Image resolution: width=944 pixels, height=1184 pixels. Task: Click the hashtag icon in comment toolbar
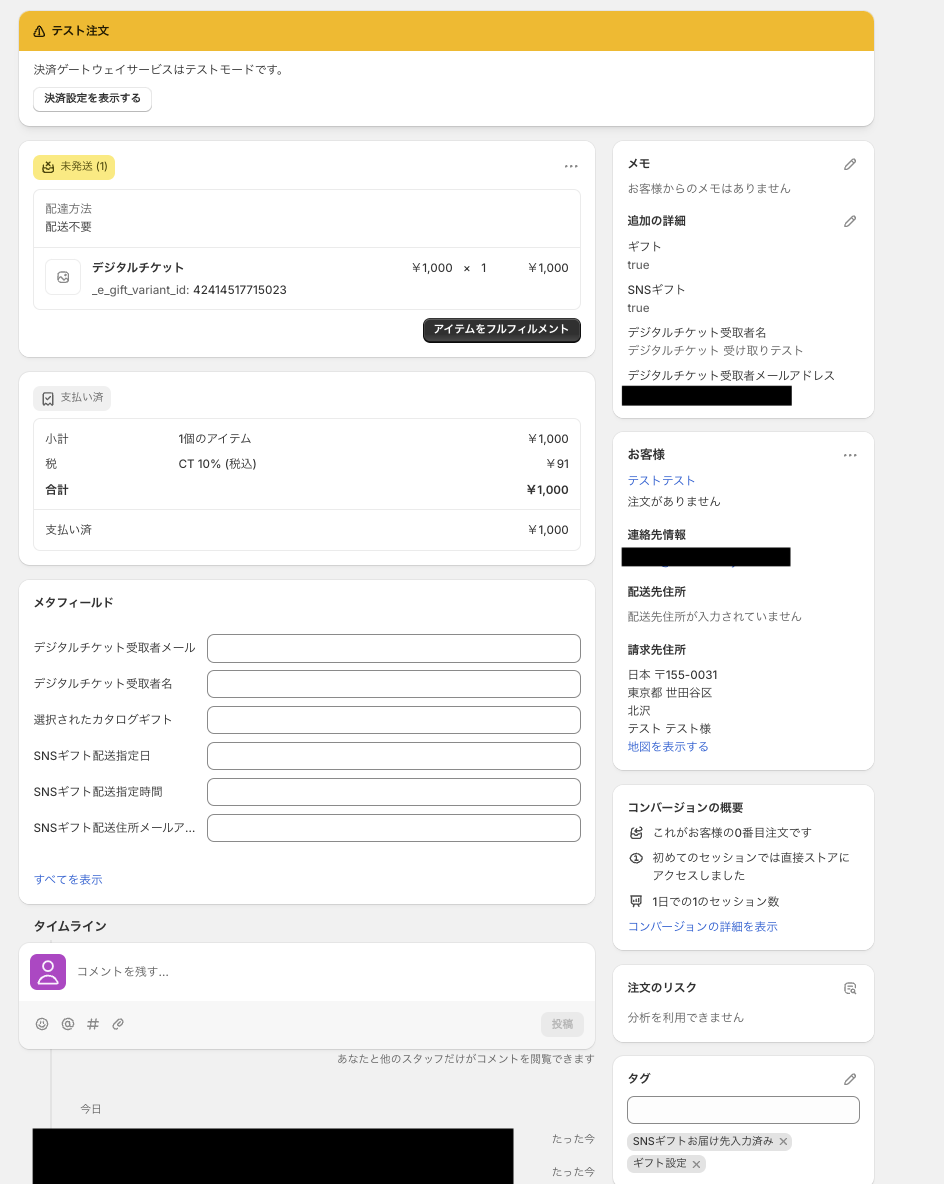(93, 1024)
